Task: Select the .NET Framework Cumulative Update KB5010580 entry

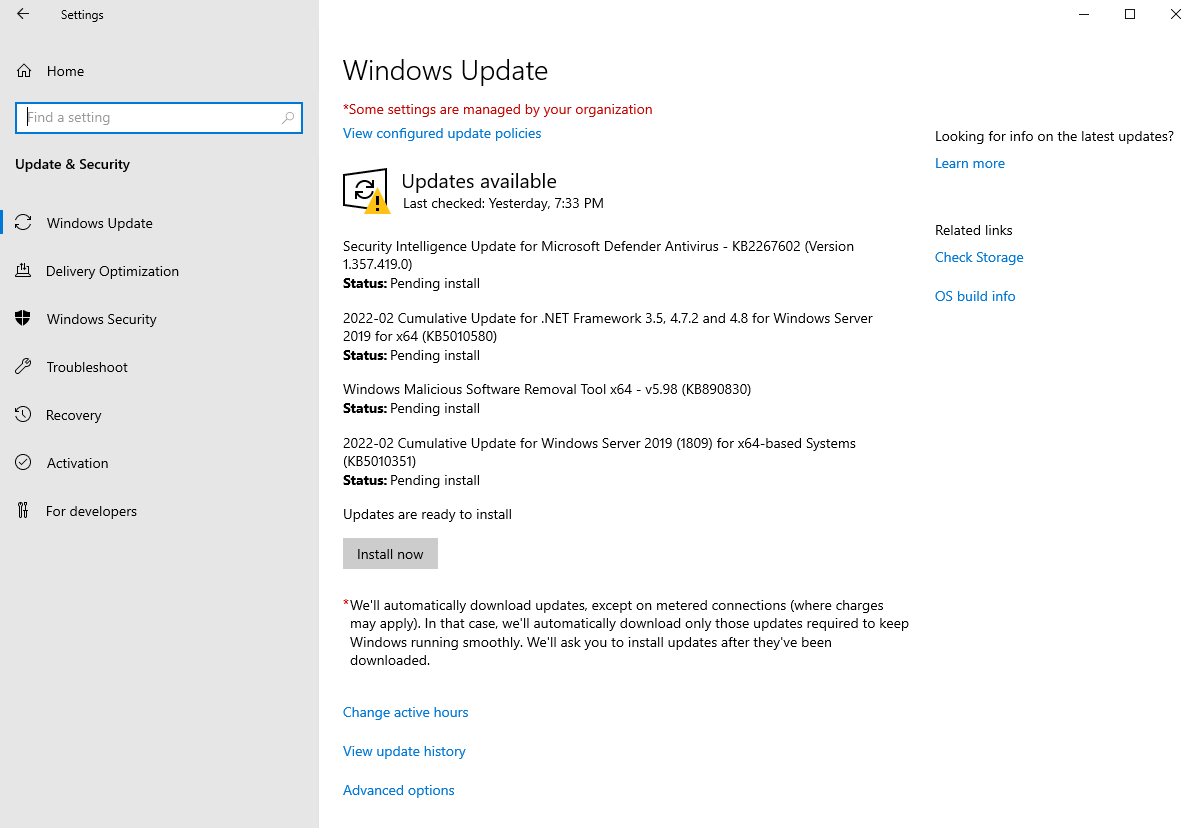Action: click(x=607, y=336)
